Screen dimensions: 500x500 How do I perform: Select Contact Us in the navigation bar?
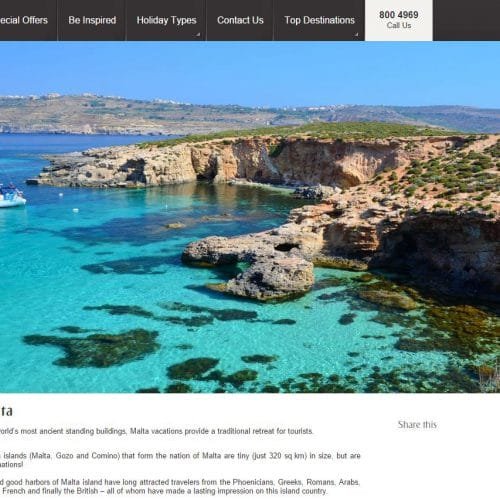(x=240, y=20)
